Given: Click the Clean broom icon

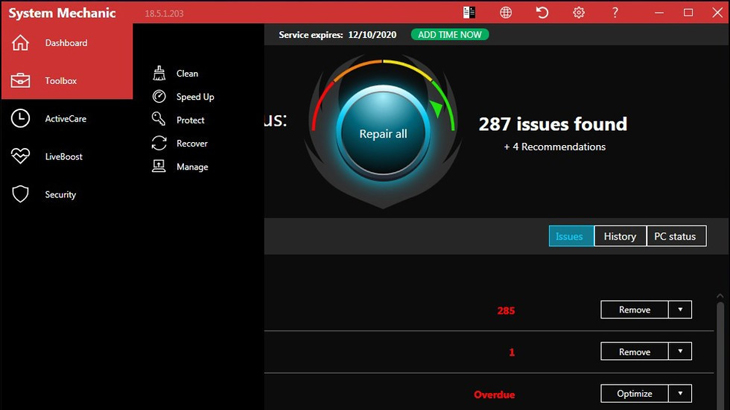Looking at the screenshot, I should click(x=159, y=73).
